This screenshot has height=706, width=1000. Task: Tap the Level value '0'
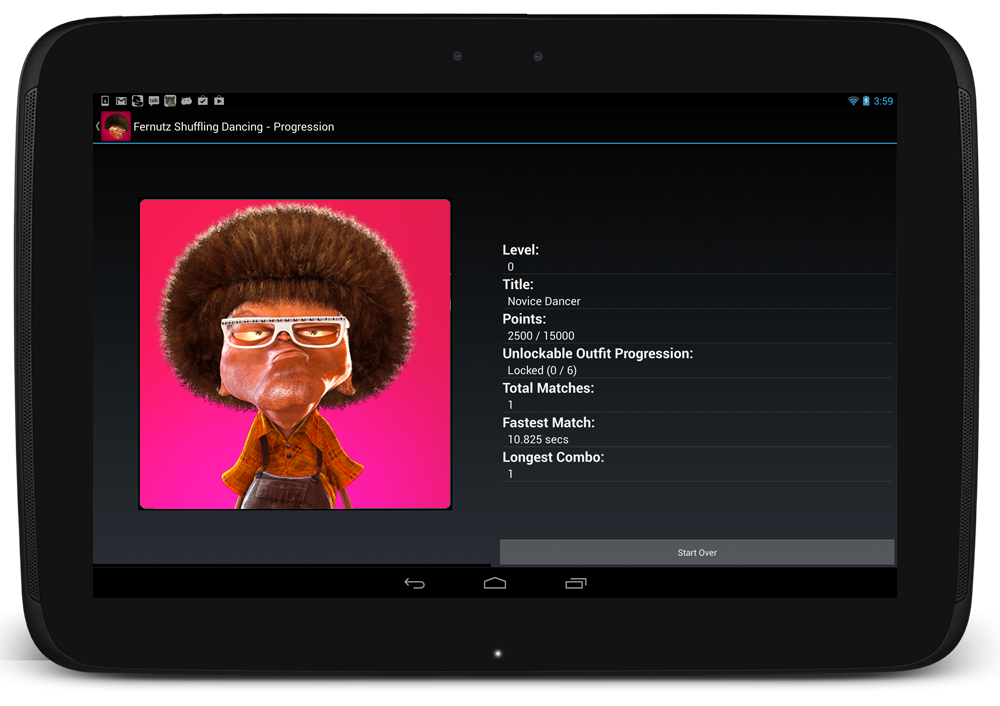[x=510, y=267]
